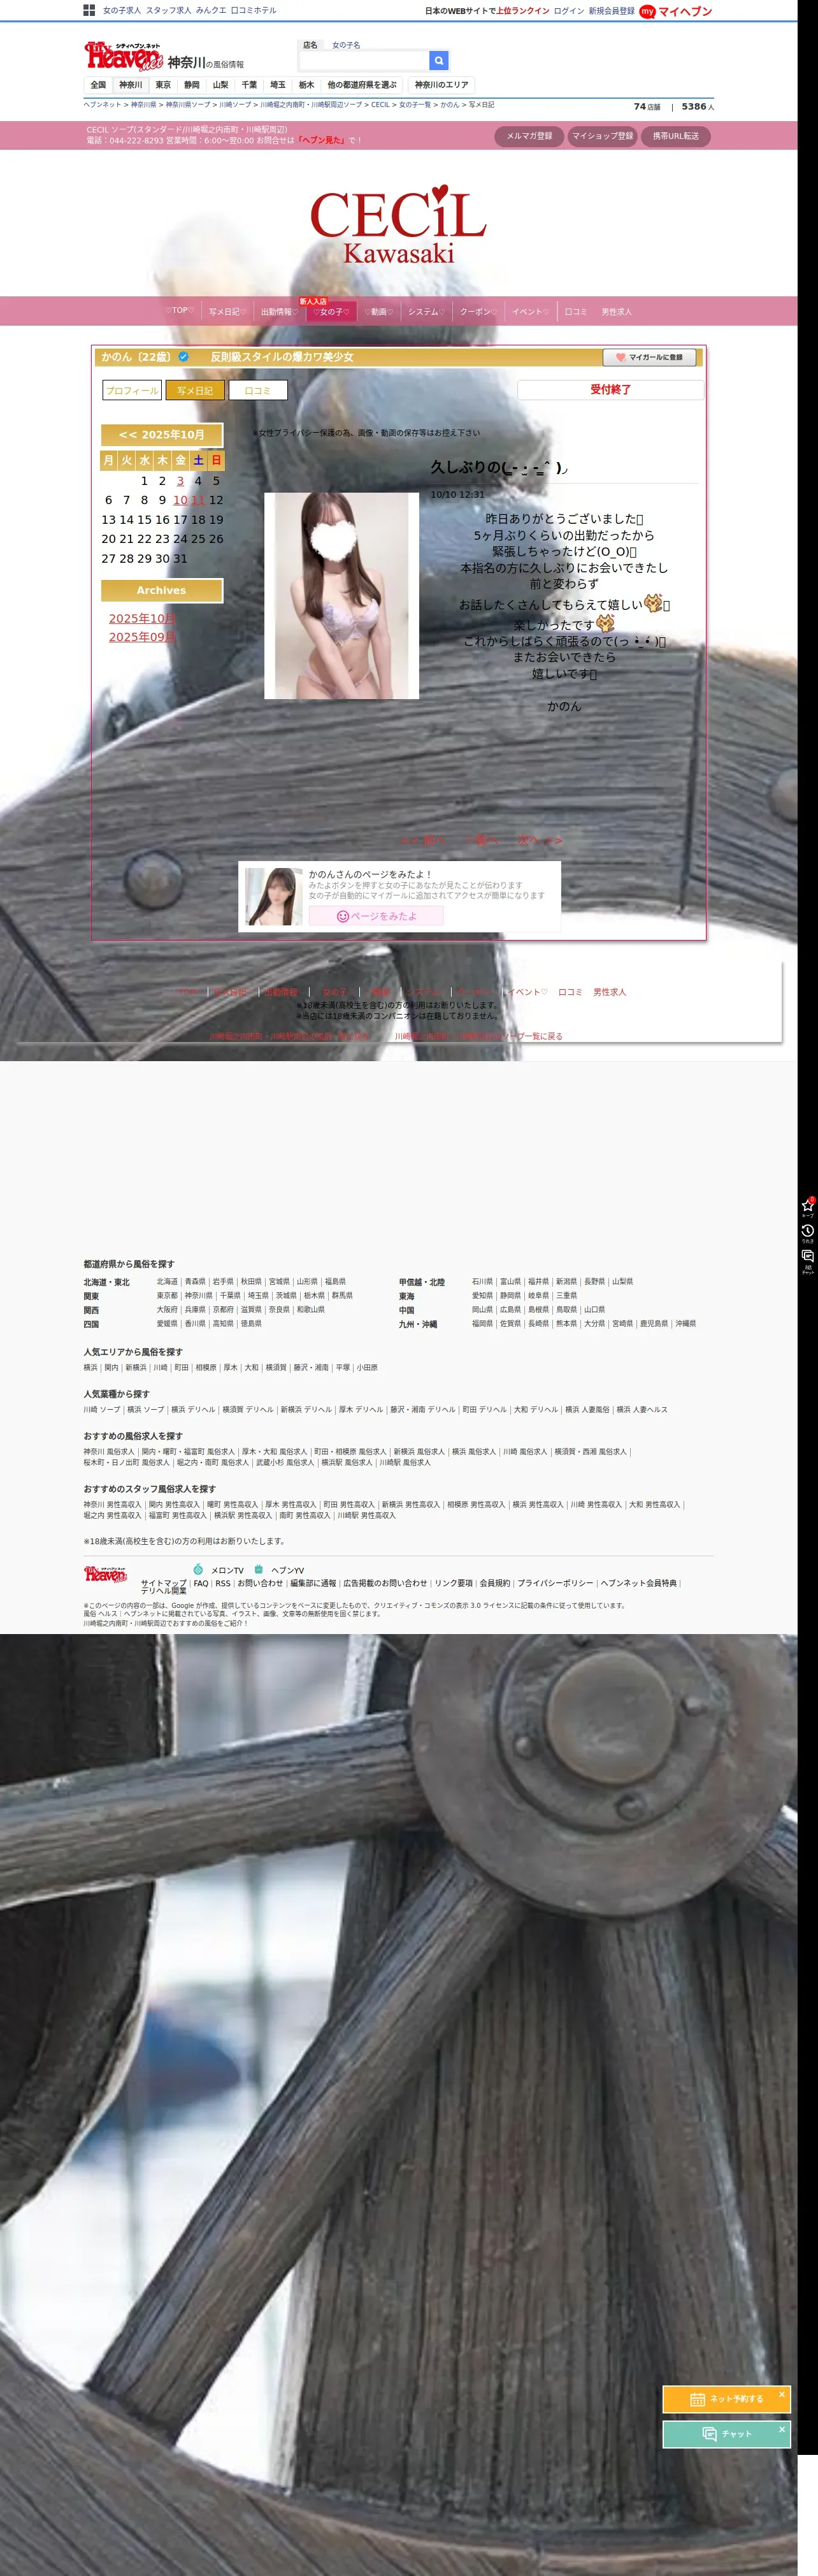The width and height of the screenshot is (818, 2576).
Task: Click 新規会員登録 link at top
Action: (x=611, y=11)
